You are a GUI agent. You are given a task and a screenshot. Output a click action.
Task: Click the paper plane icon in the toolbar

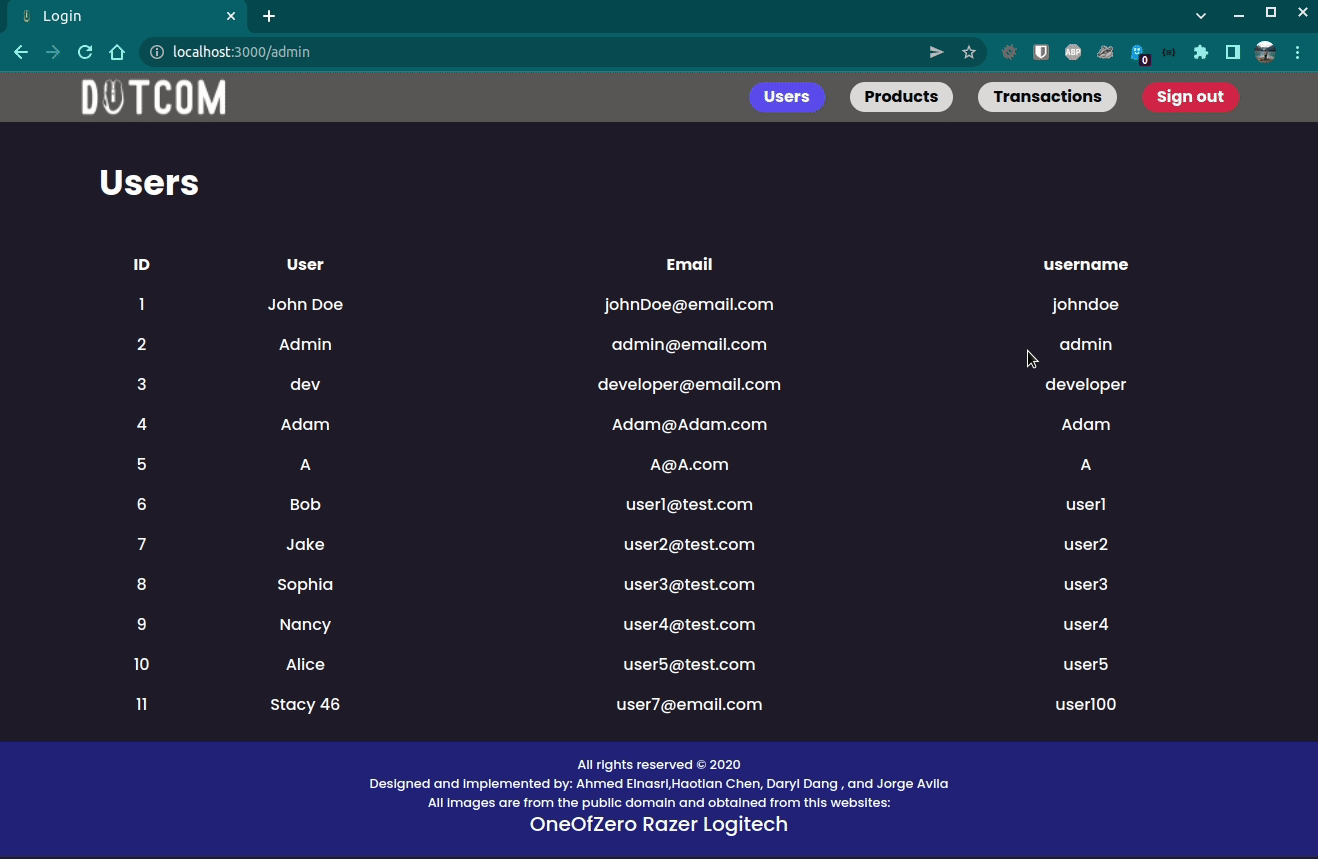point(936,51)
